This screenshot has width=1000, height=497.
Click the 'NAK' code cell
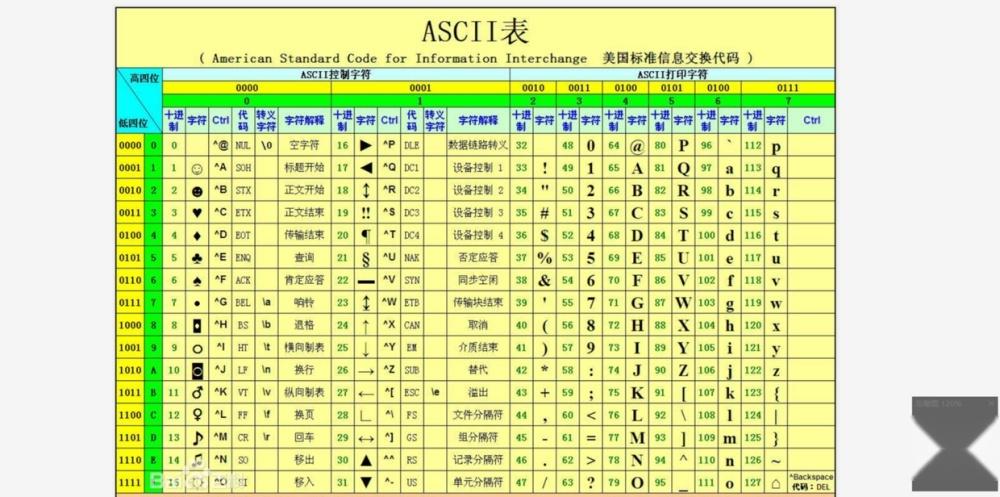coord(412,258)
